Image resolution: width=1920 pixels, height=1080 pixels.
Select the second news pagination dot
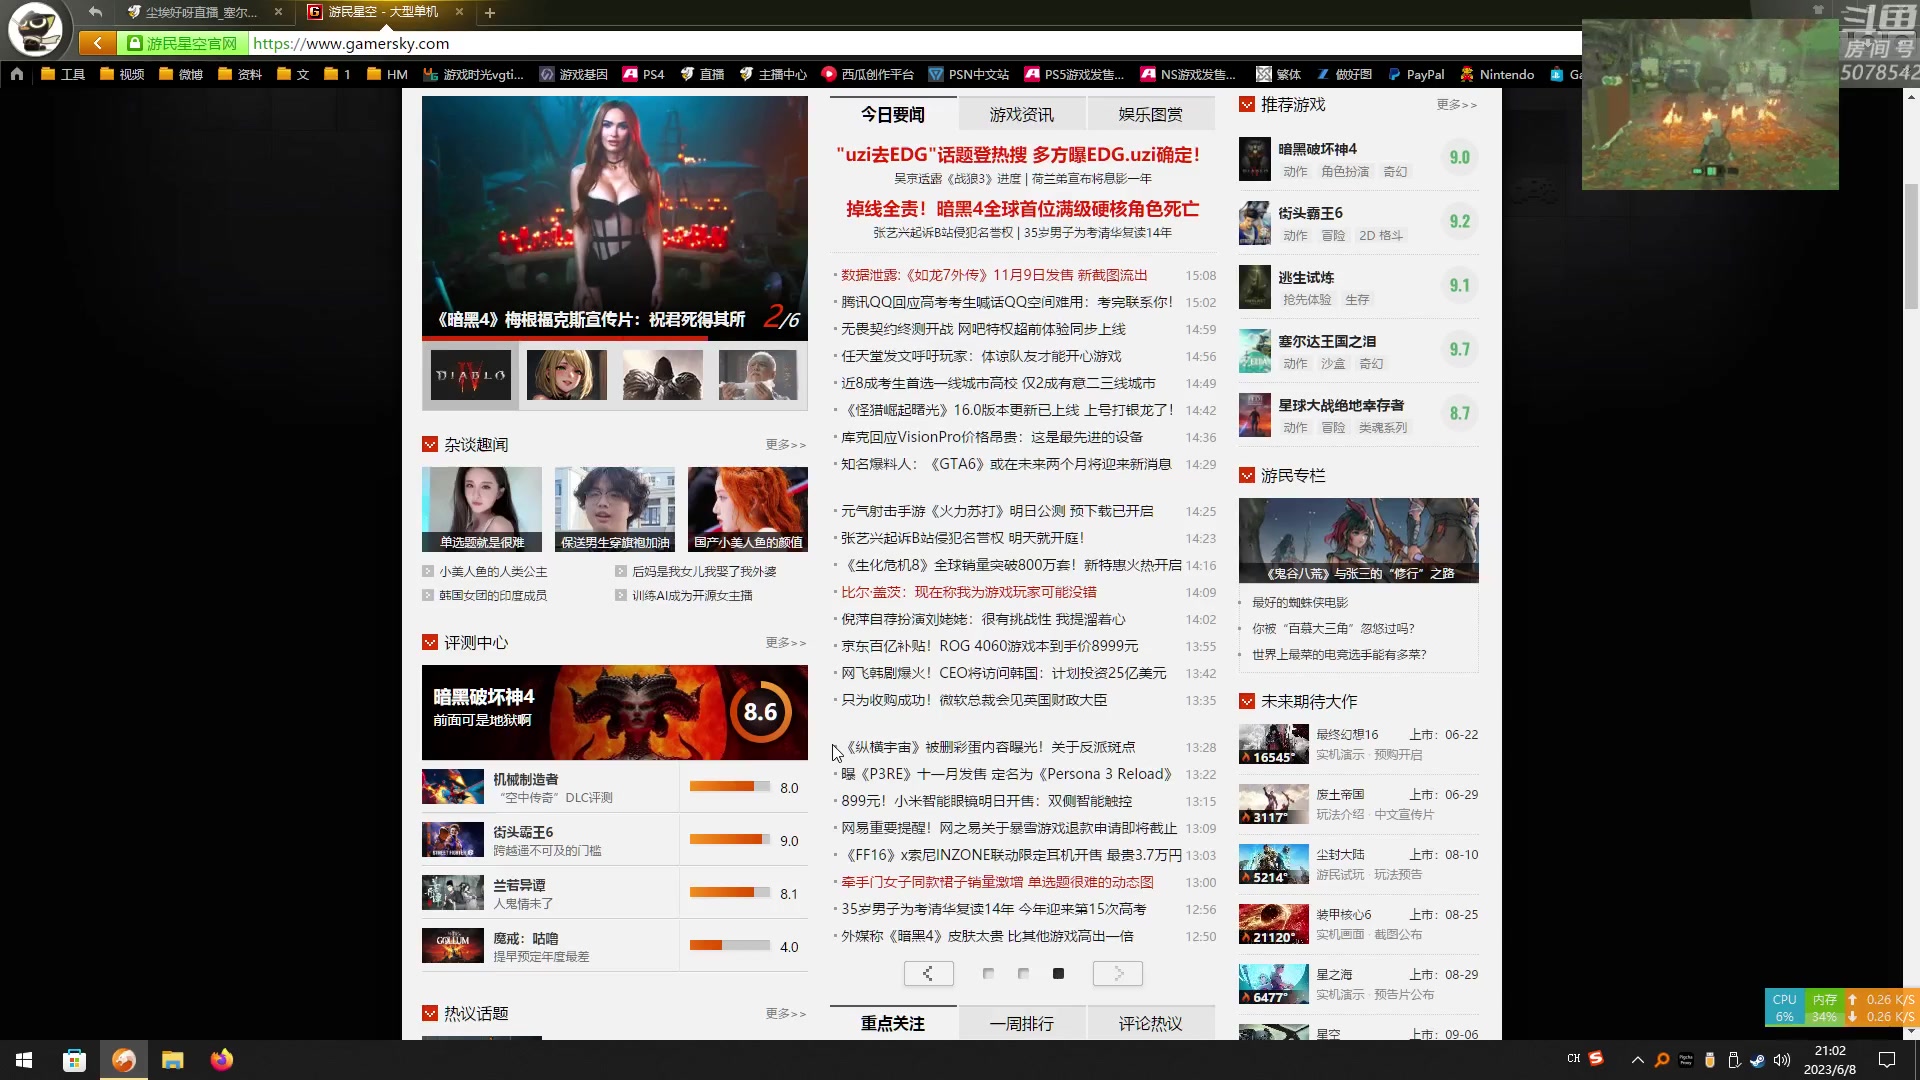[x=1023, y=973]
